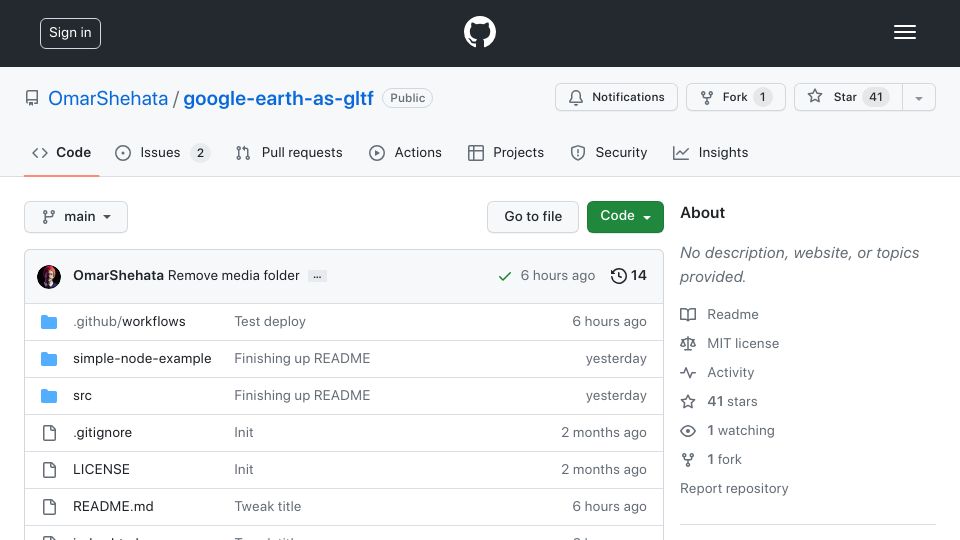View the 1 watching link

[727, 430]
